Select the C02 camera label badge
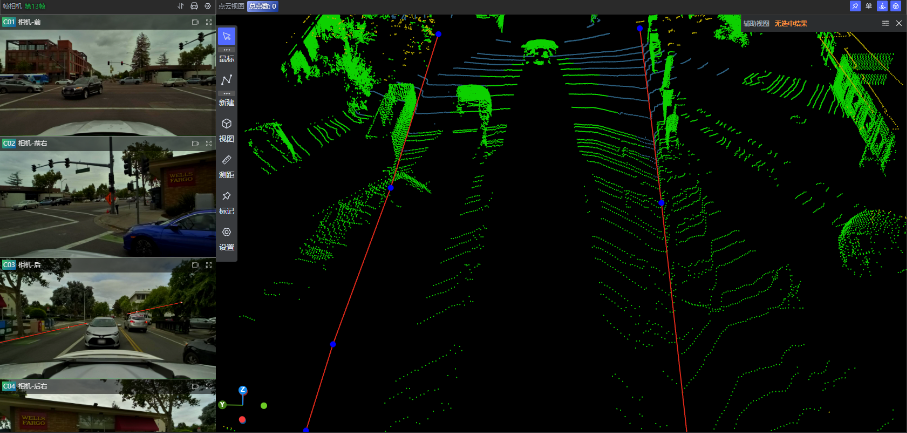This screenshot has width=907, height=433. point(9,143)
